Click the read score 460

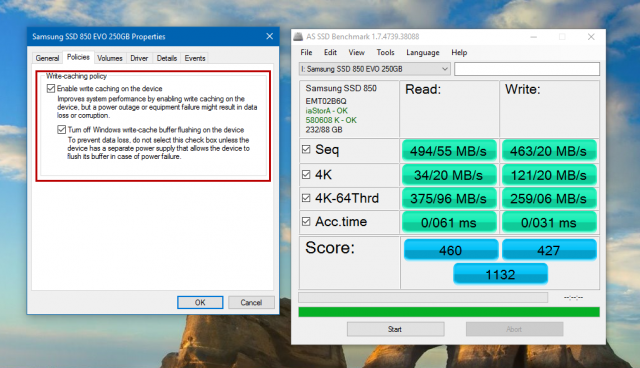(x=451, y=250)
